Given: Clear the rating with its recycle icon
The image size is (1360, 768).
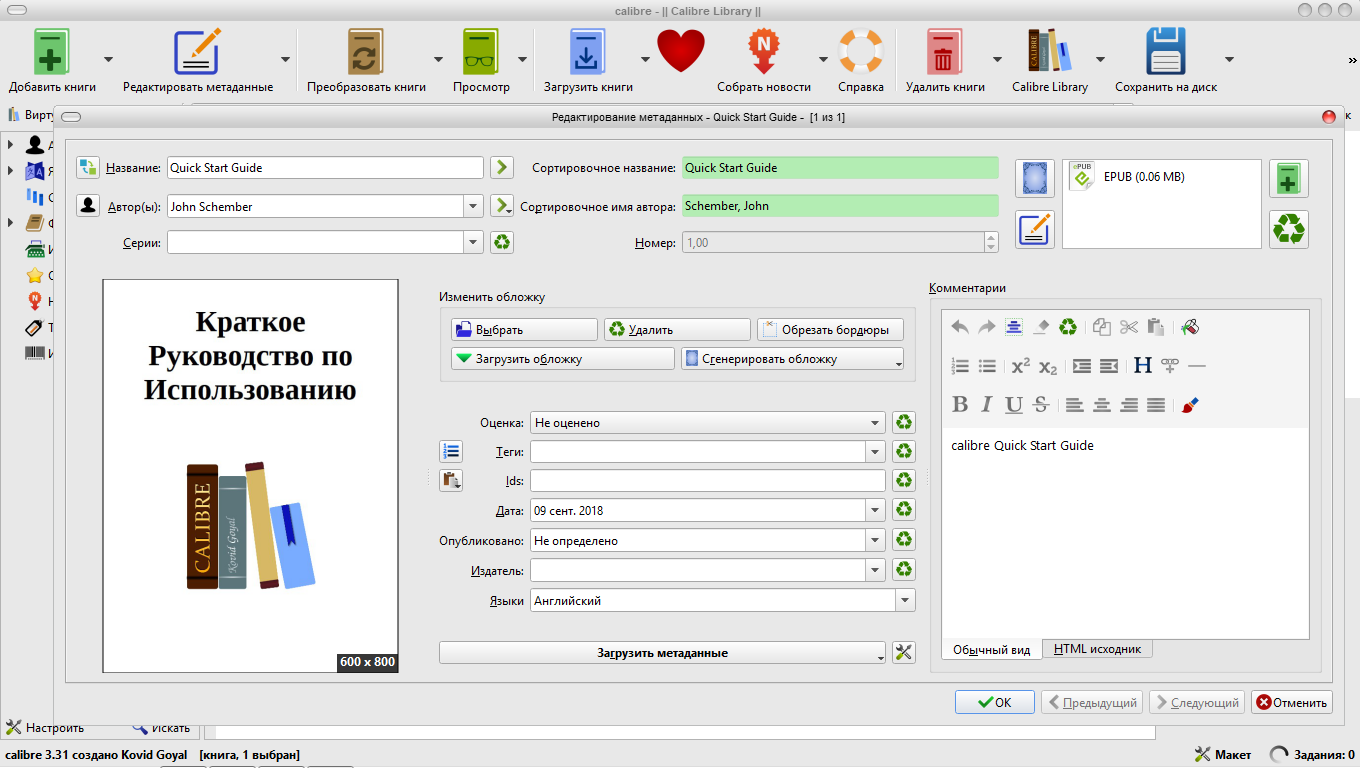Looking at the screenshot, I should point(903,423).
